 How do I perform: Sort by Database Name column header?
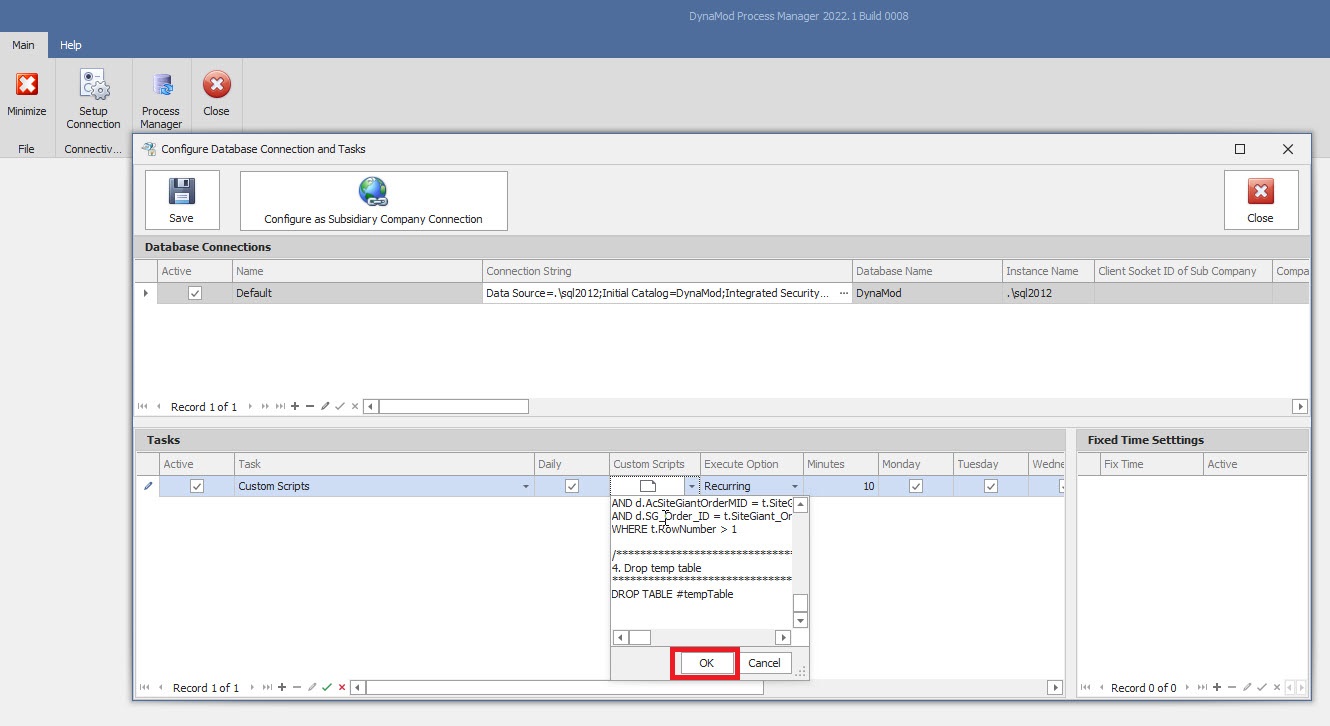(x=927, y=271)
